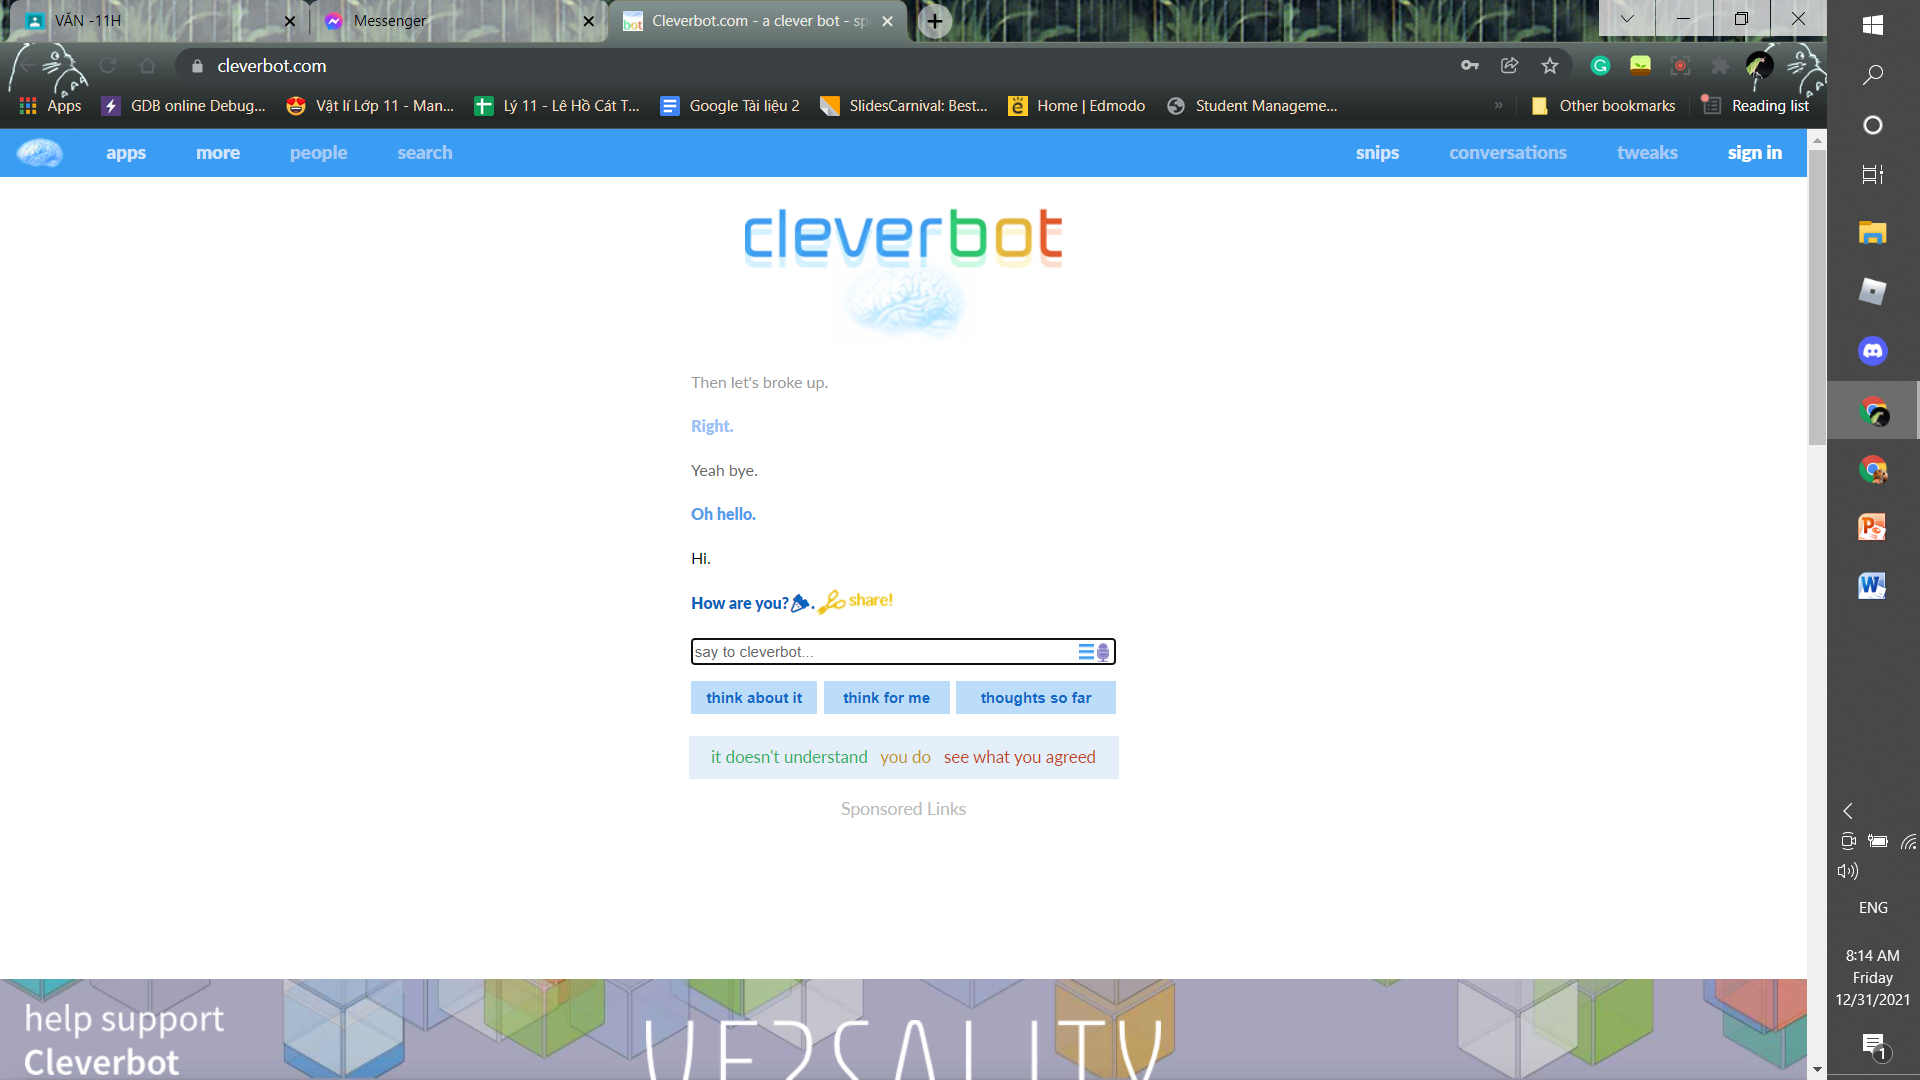Open Word from taskbar
The height and width of the screenshot is (1080, 1920).
click(x=1873, y=586)
